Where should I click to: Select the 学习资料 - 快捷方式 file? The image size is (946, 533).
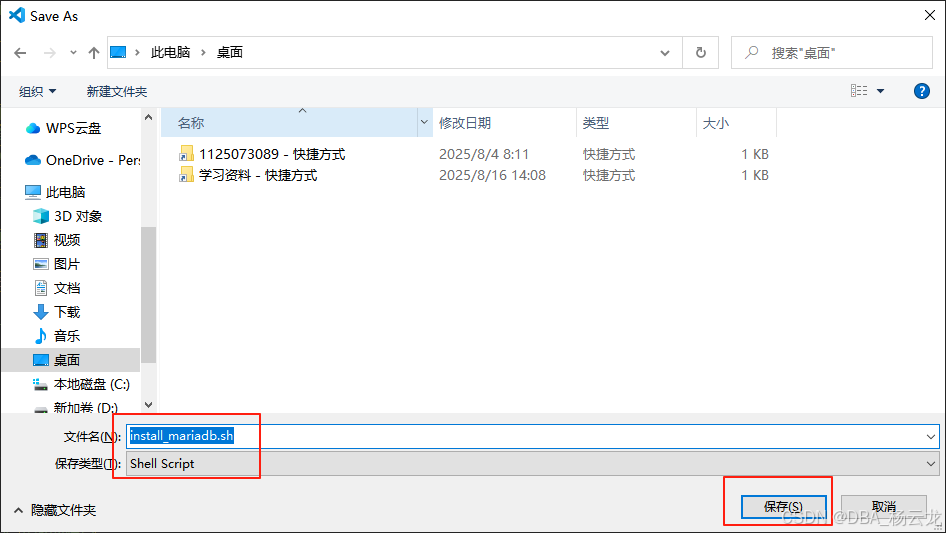point(258,176)
